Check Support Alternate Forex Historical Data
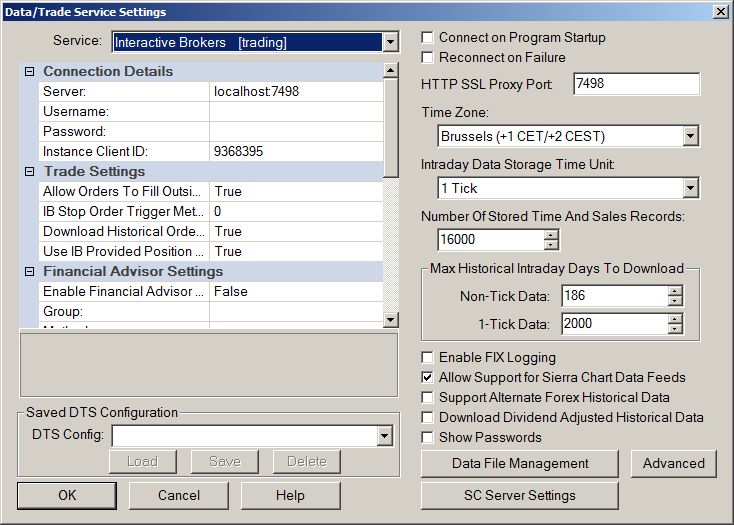 click(x=427, y=397)
